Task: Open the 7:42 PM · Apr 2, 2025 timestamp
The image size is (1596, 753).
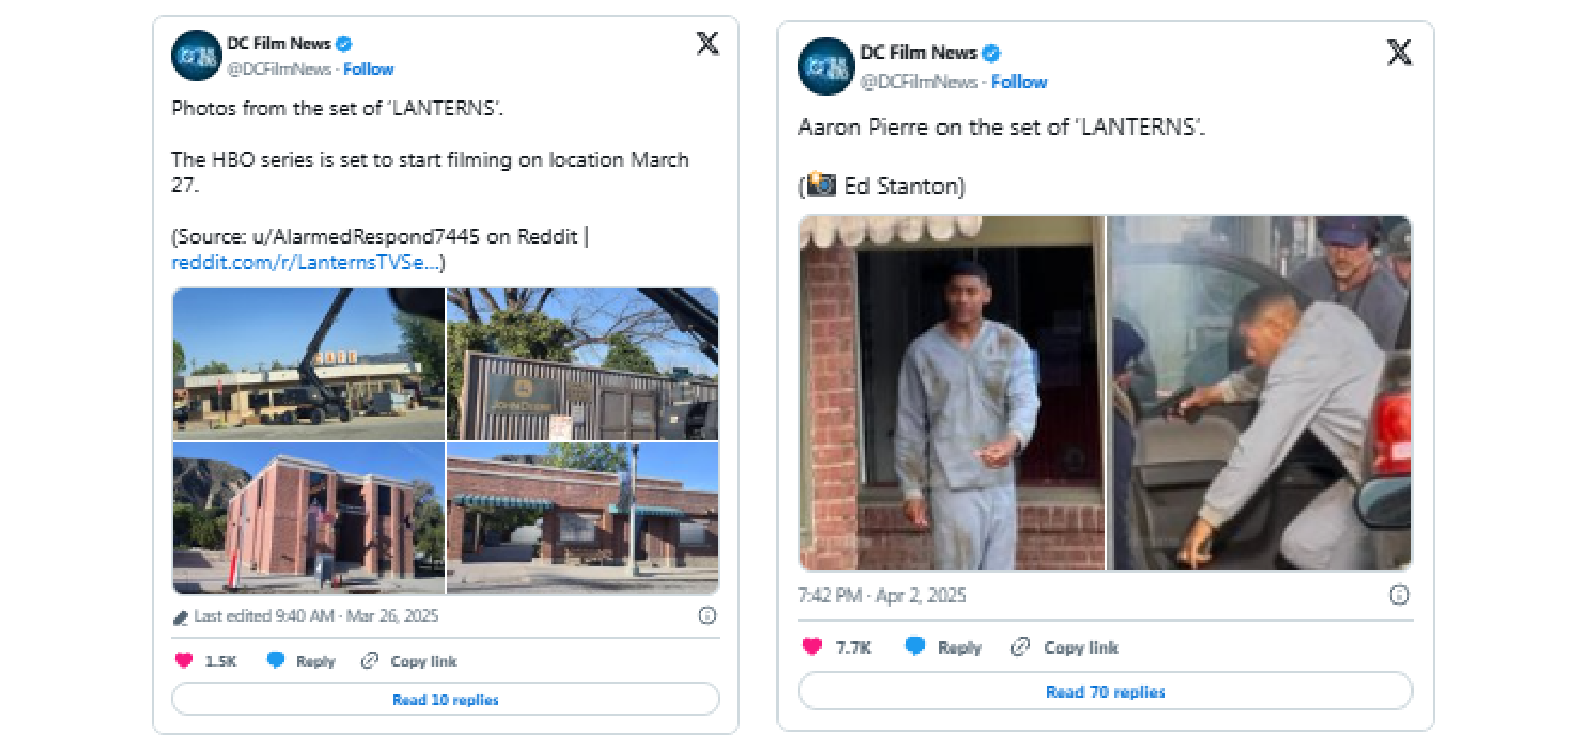Action: point(882,595)
